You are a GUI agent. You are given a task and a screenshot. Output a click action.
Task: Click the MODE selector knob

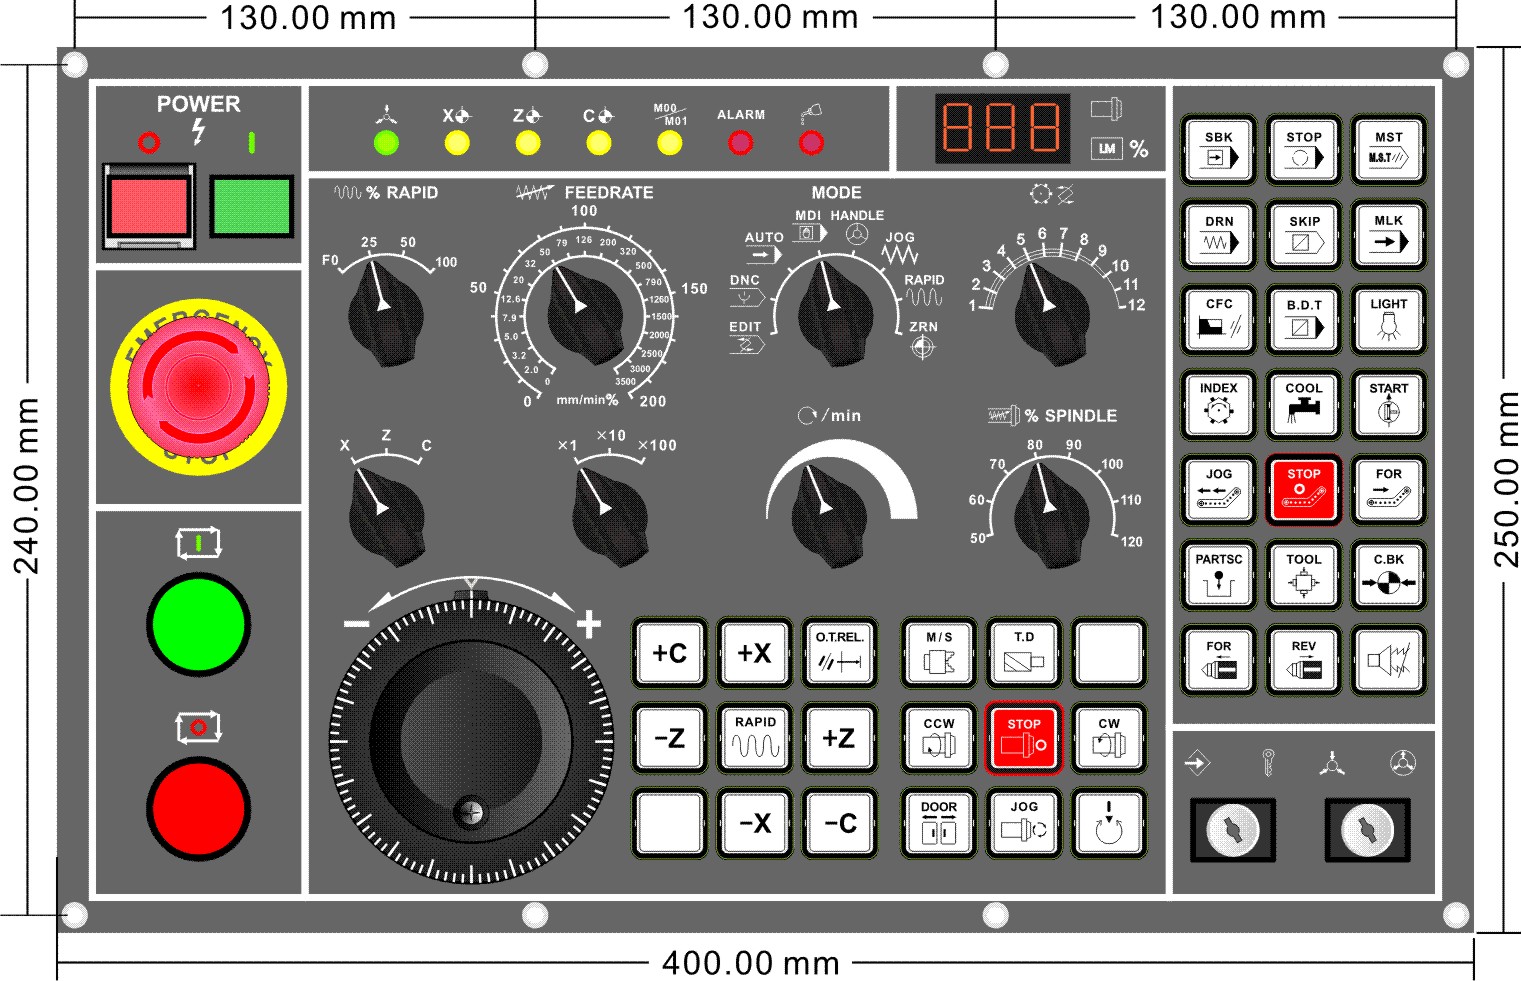836,312
